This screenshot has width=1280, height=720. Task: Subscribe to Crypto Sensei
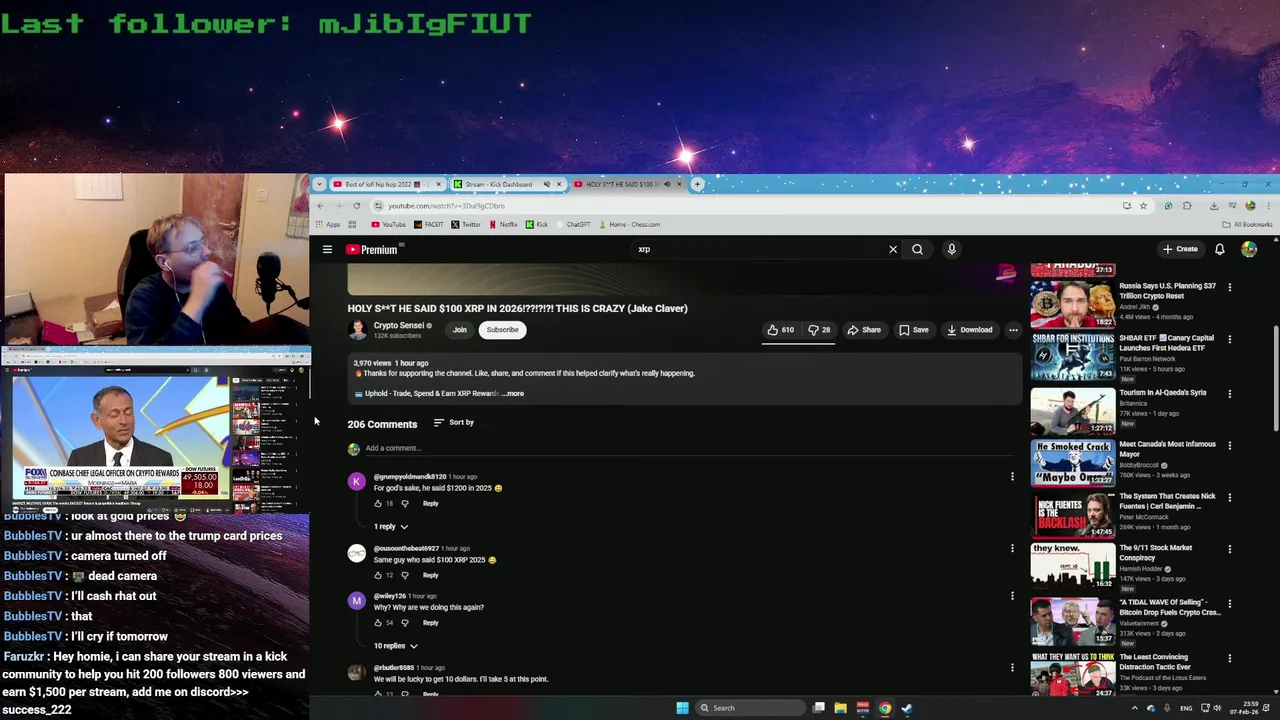pos(502,330)
